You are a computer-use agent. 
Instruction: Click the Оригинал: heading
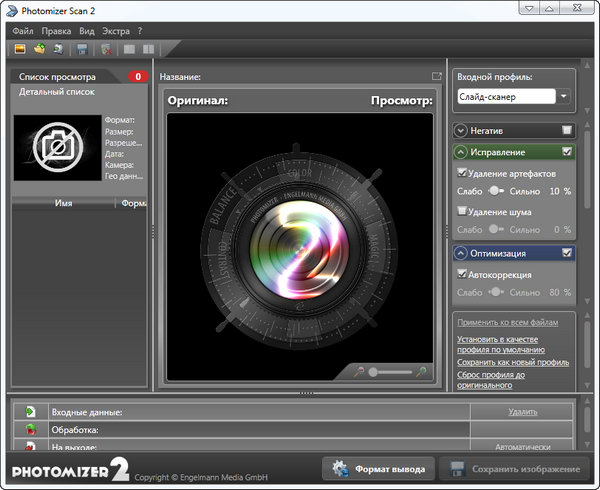pyautogui.click(x=197, y=101)
